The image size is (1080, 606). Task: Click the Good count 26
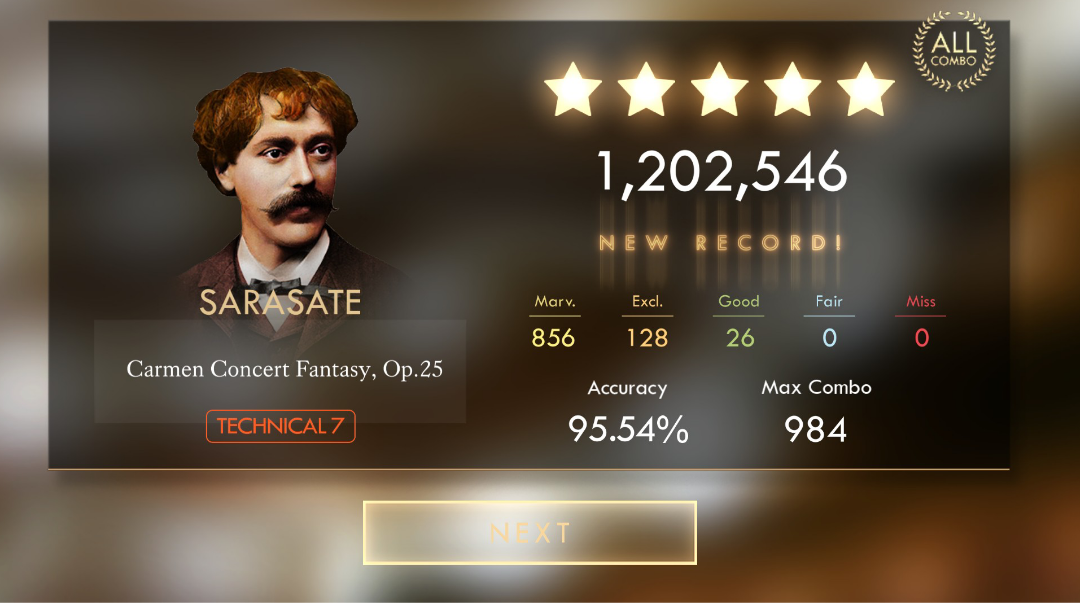click(740, 338)
